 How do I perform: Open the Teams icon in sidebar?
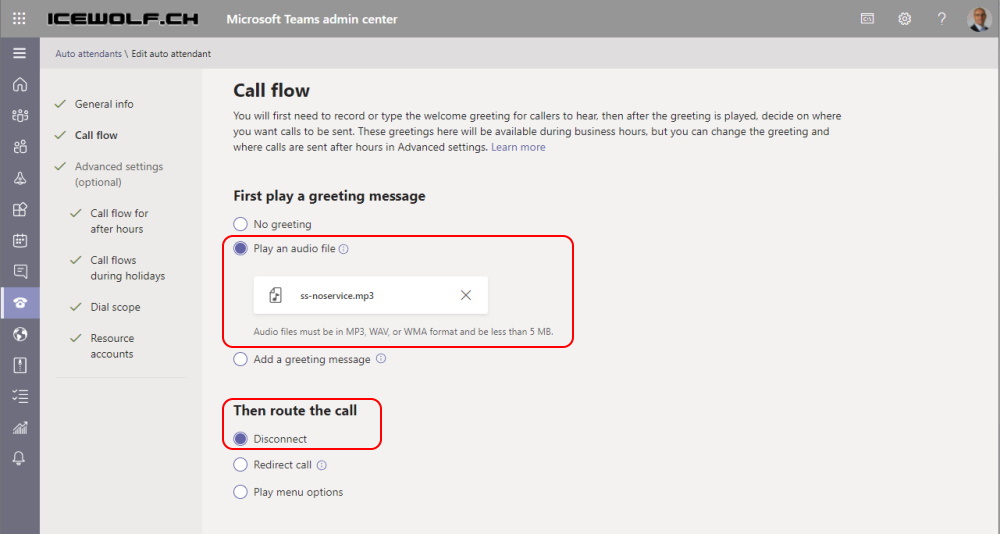click(x=20, y=115)
